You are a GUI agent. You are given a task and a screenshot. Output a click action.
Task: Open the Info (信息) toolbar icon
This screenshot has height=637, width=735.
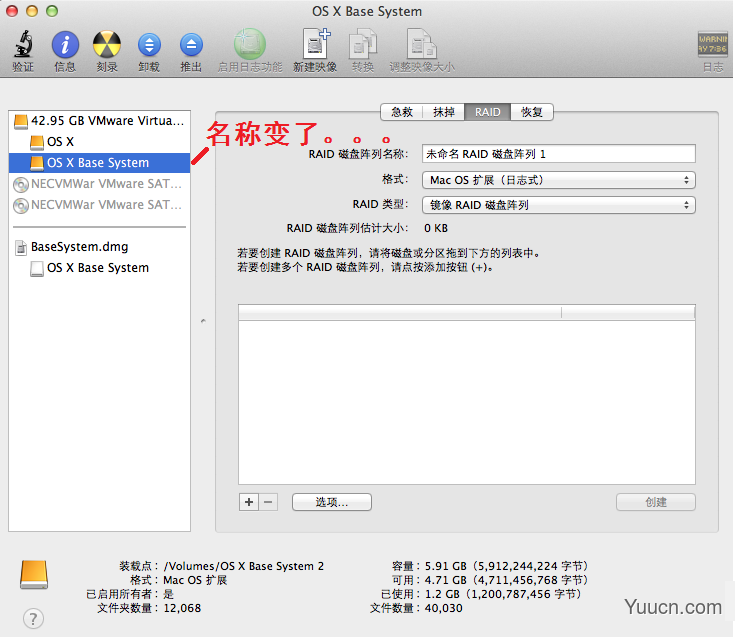[x=65, y=45]
